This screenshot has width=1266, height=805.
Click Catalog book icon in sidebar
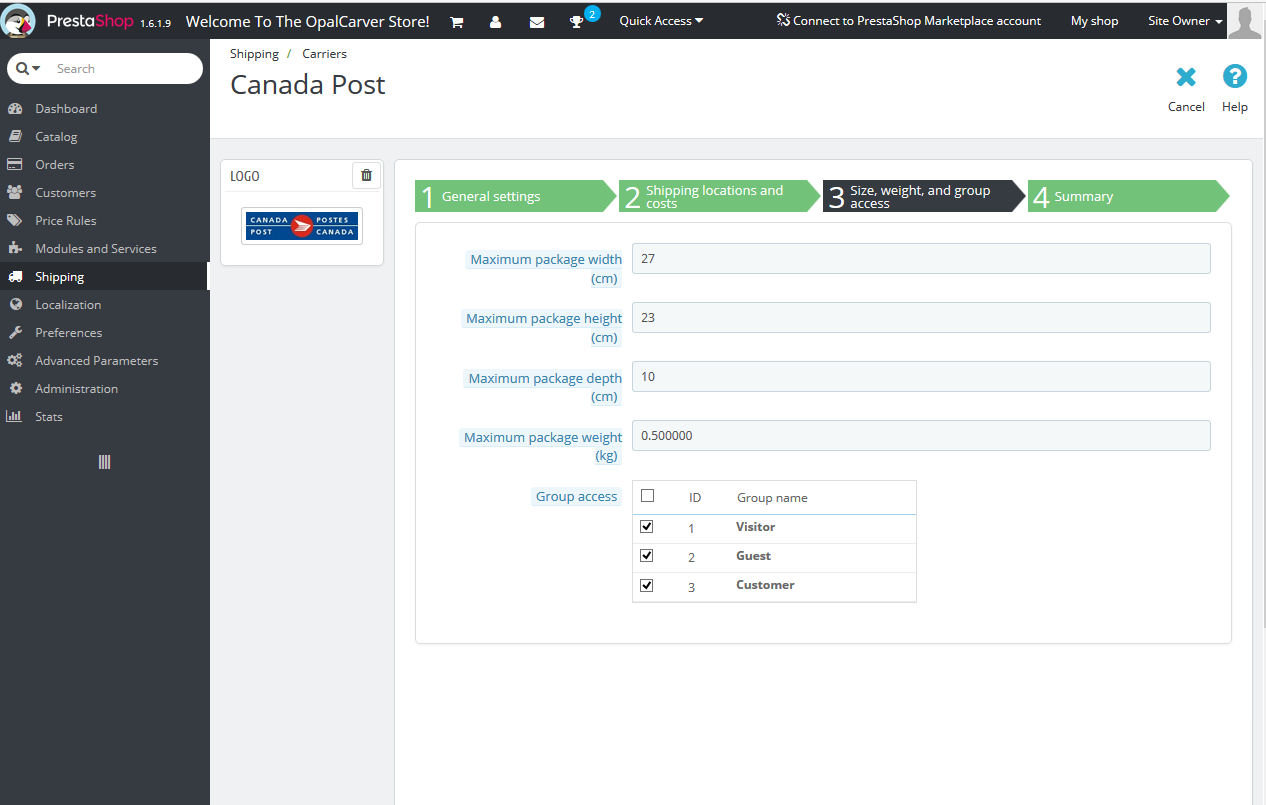15,136
